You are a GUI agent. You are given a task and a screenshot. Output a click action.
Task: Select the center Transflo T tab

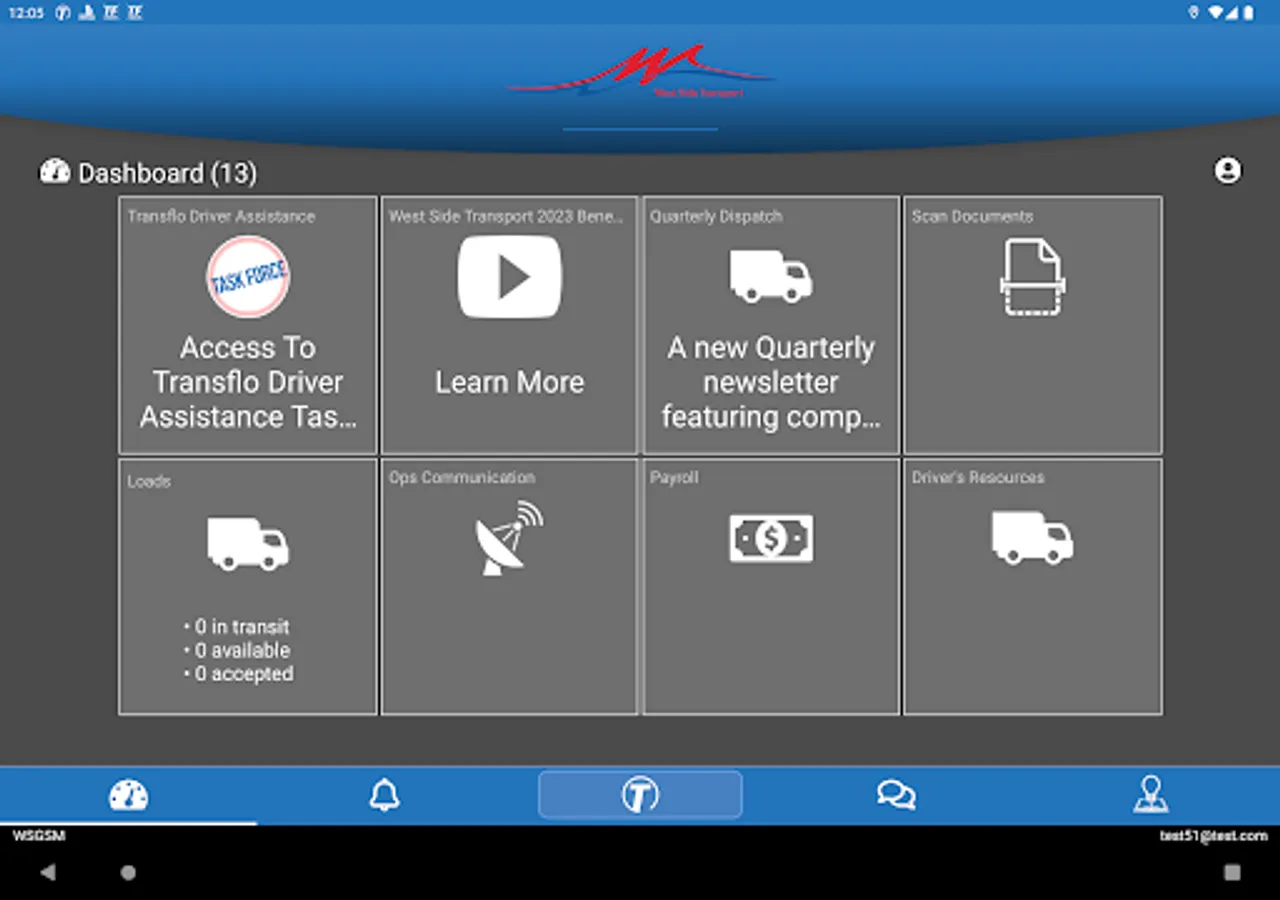coord(640,795)
